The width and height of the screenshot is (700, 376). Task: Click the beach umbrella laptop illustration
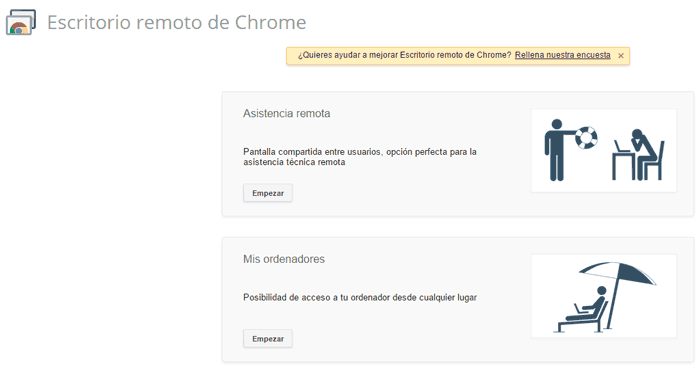point(604,296)
